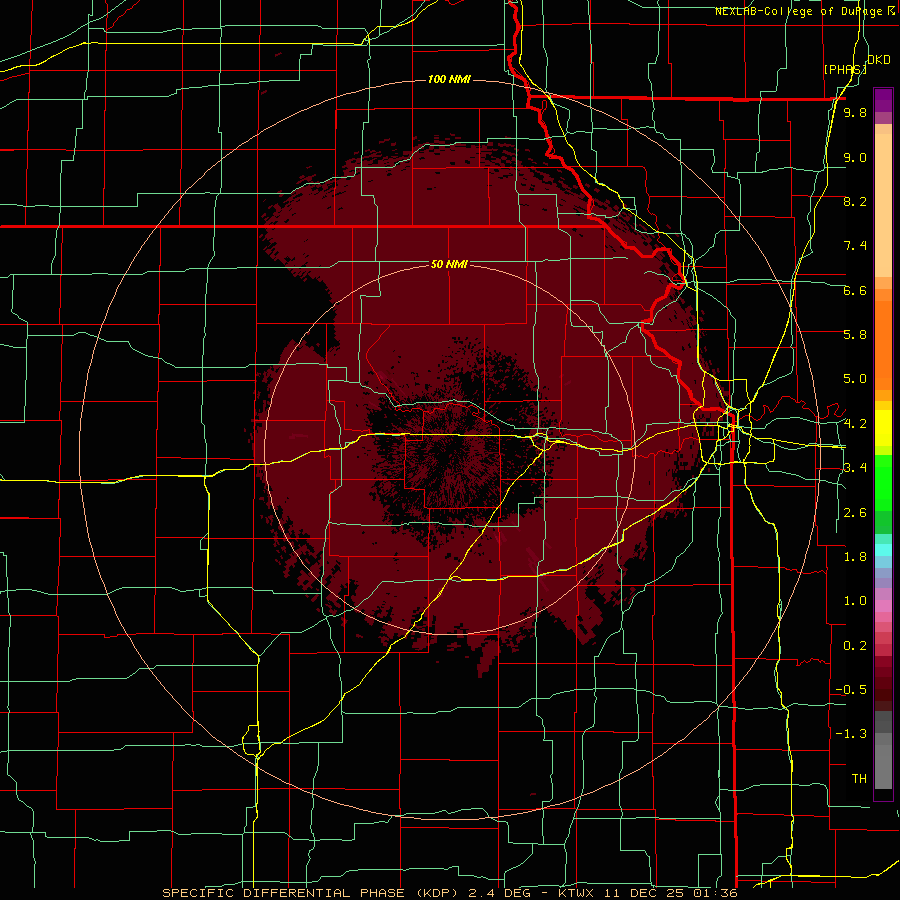Select the 0.2 value on the color scale
900x900 pixels.
coord(855,646)
